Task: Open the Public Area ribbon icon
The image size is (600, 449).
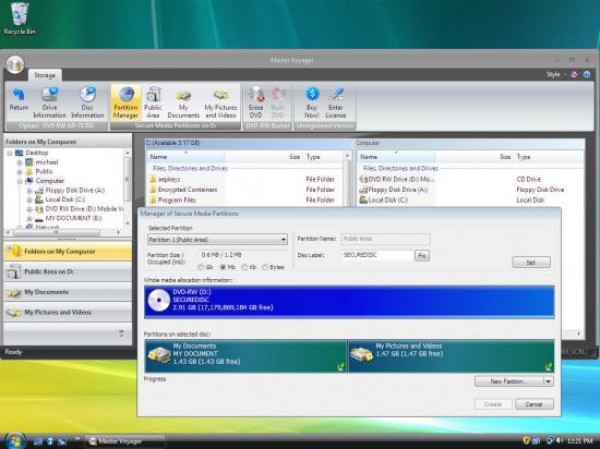Action: 153,100
